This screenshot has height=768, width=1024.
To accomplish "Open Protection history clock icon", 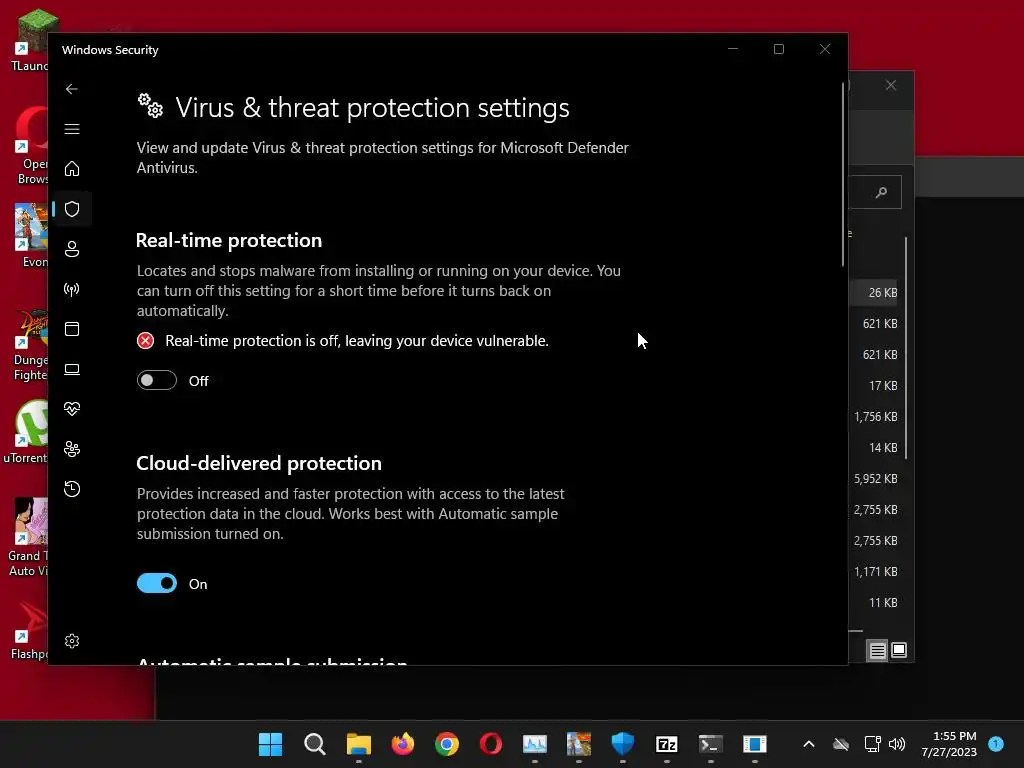I will point(72,489).
